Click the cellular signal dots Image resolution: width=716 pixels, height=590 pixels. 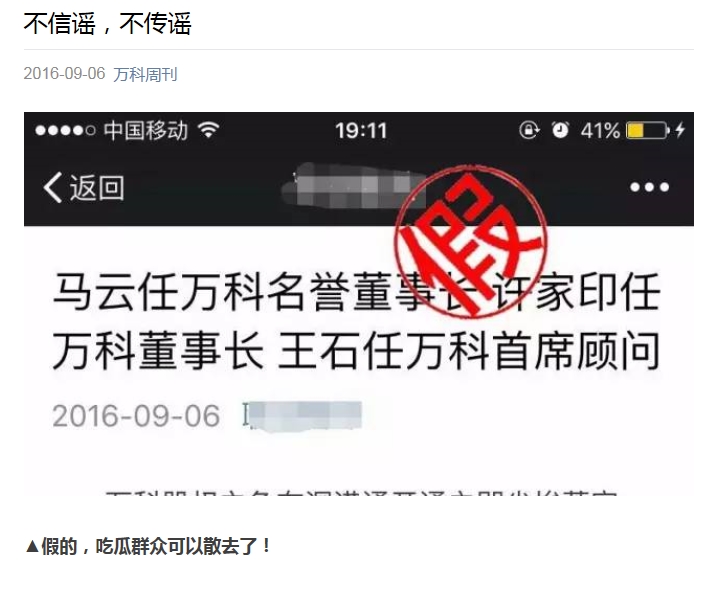[65, 131]
